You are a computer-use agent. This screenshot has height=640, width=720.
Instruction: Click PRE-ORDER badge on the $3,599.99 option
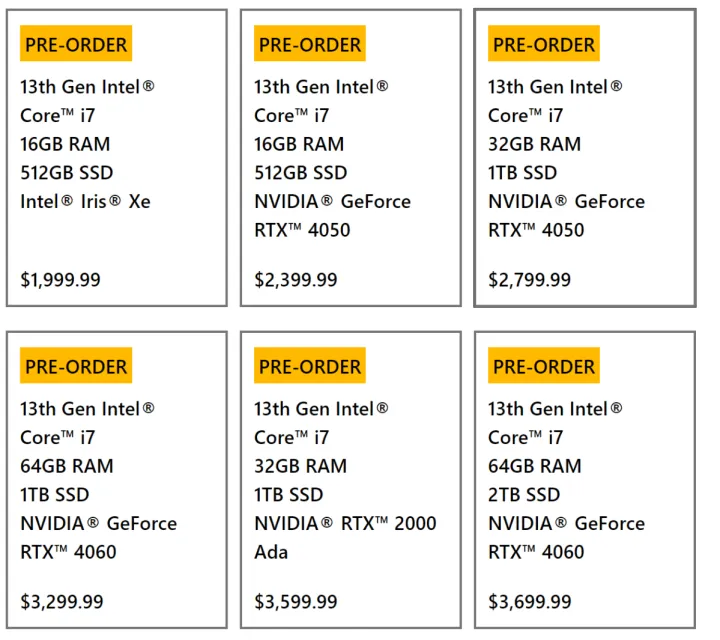(310, 366)
